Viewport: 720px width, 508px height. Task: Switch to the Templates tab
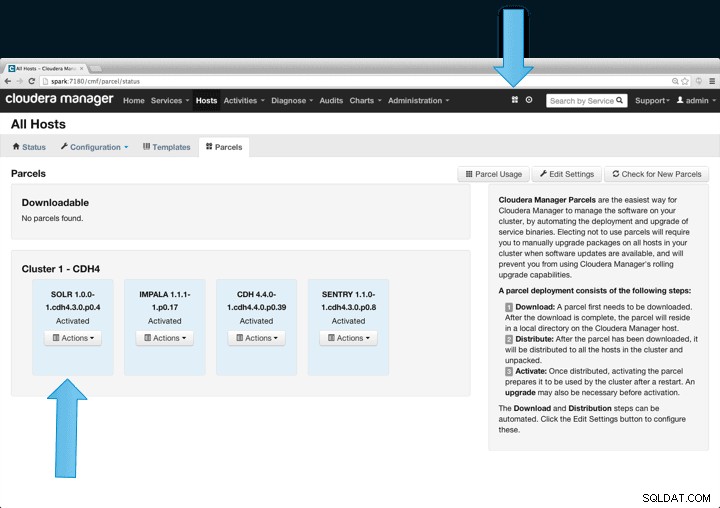coord(166,147)
